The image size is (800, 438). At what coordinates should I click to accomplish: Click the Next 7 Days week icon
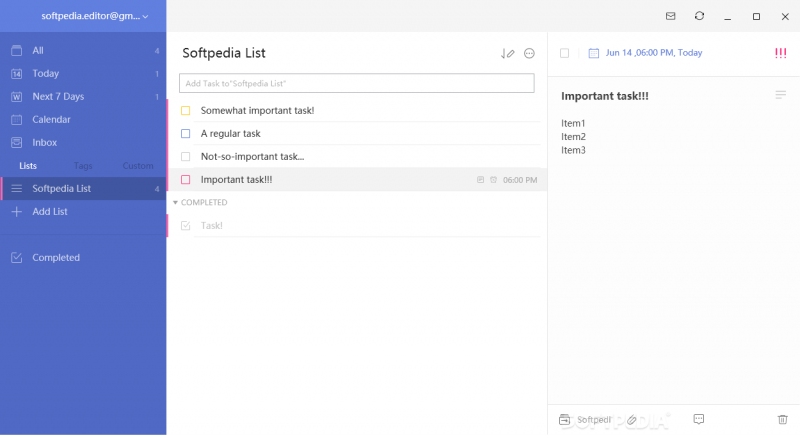(x=16, y=96)
